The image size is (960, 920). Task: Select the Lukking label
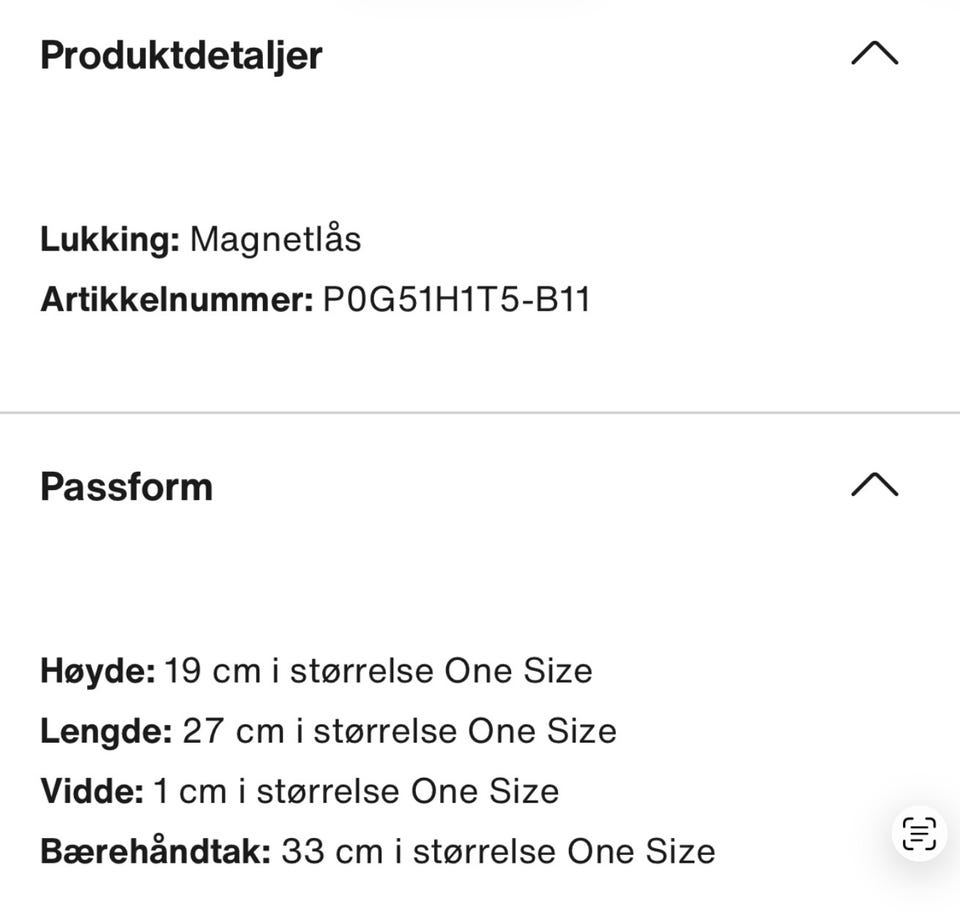coord(110,239)
